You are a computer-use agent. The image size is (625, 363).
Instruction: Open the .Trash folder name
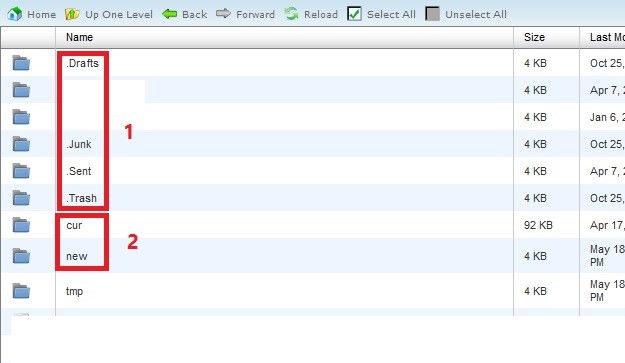click(81, 198)
